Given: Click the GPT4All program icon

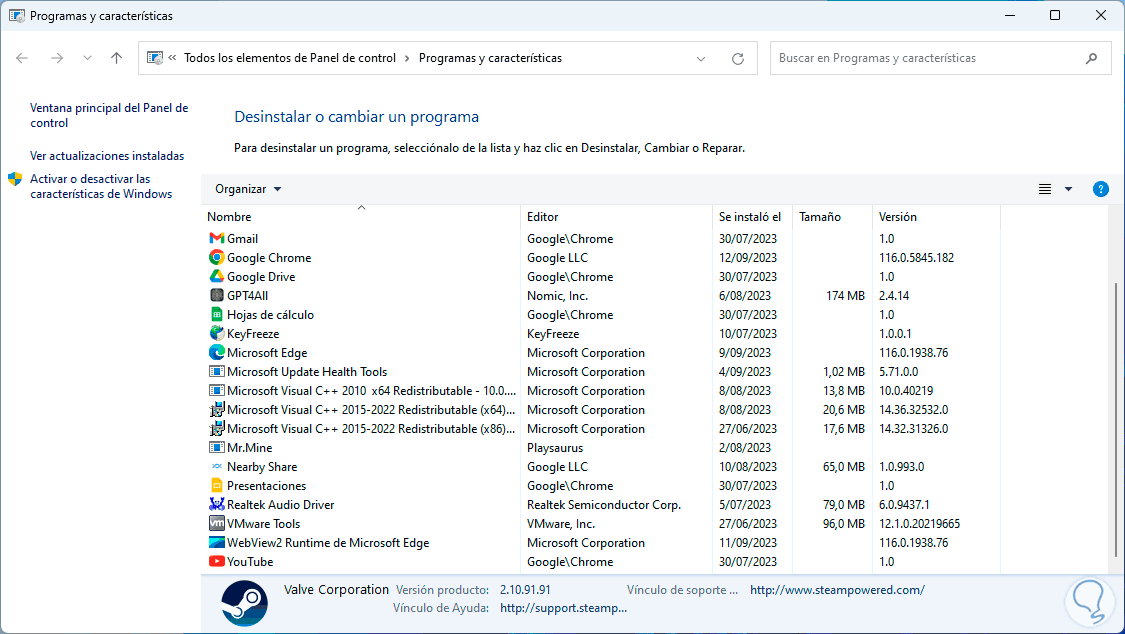Looking at the screenshot, I should 216,295.
